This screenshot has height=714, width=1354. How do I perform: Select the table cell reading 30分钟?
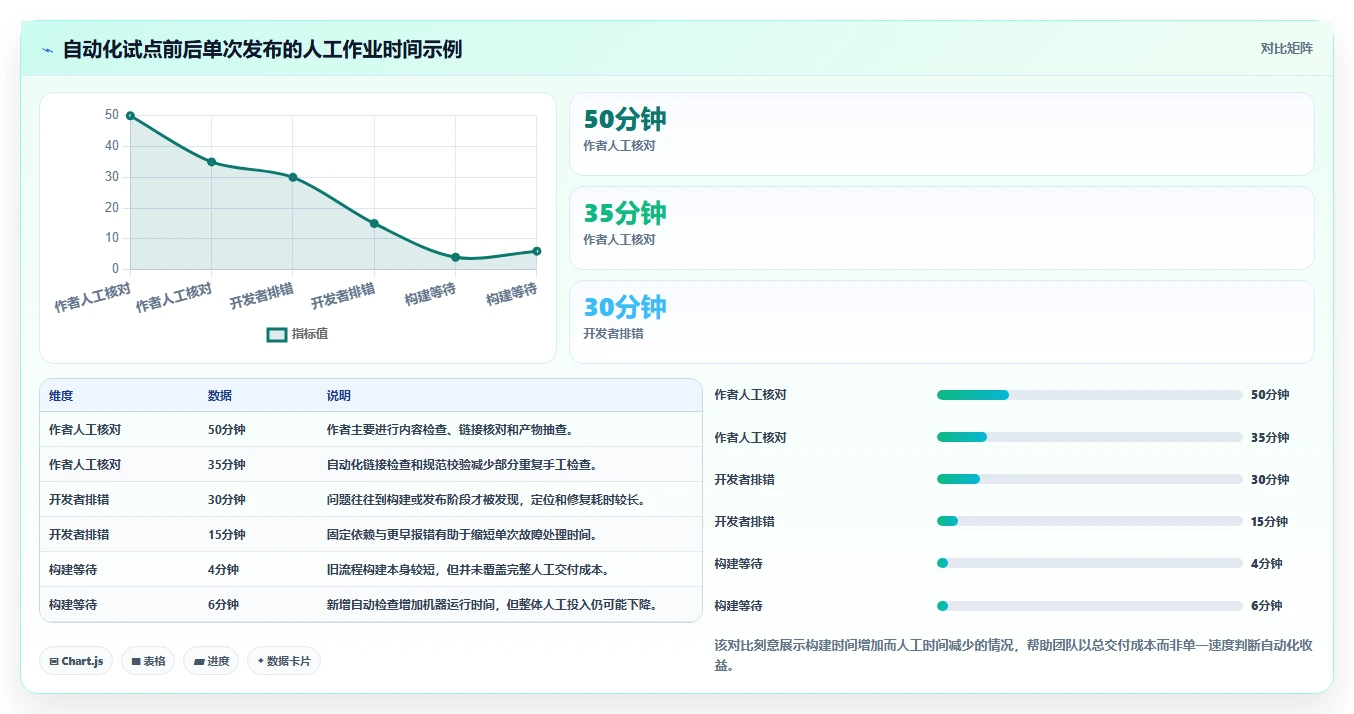(227, 500)
